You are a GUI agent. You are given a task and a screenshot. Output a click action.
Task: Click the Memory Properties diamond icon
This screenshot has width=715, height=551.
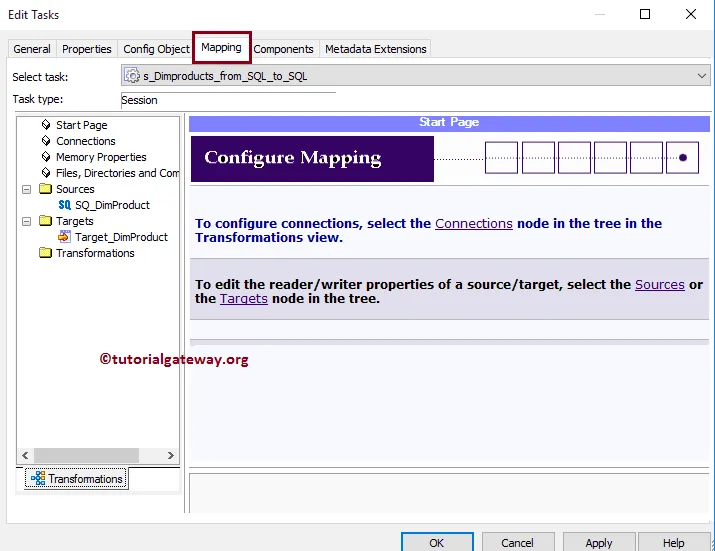point(46,156)
